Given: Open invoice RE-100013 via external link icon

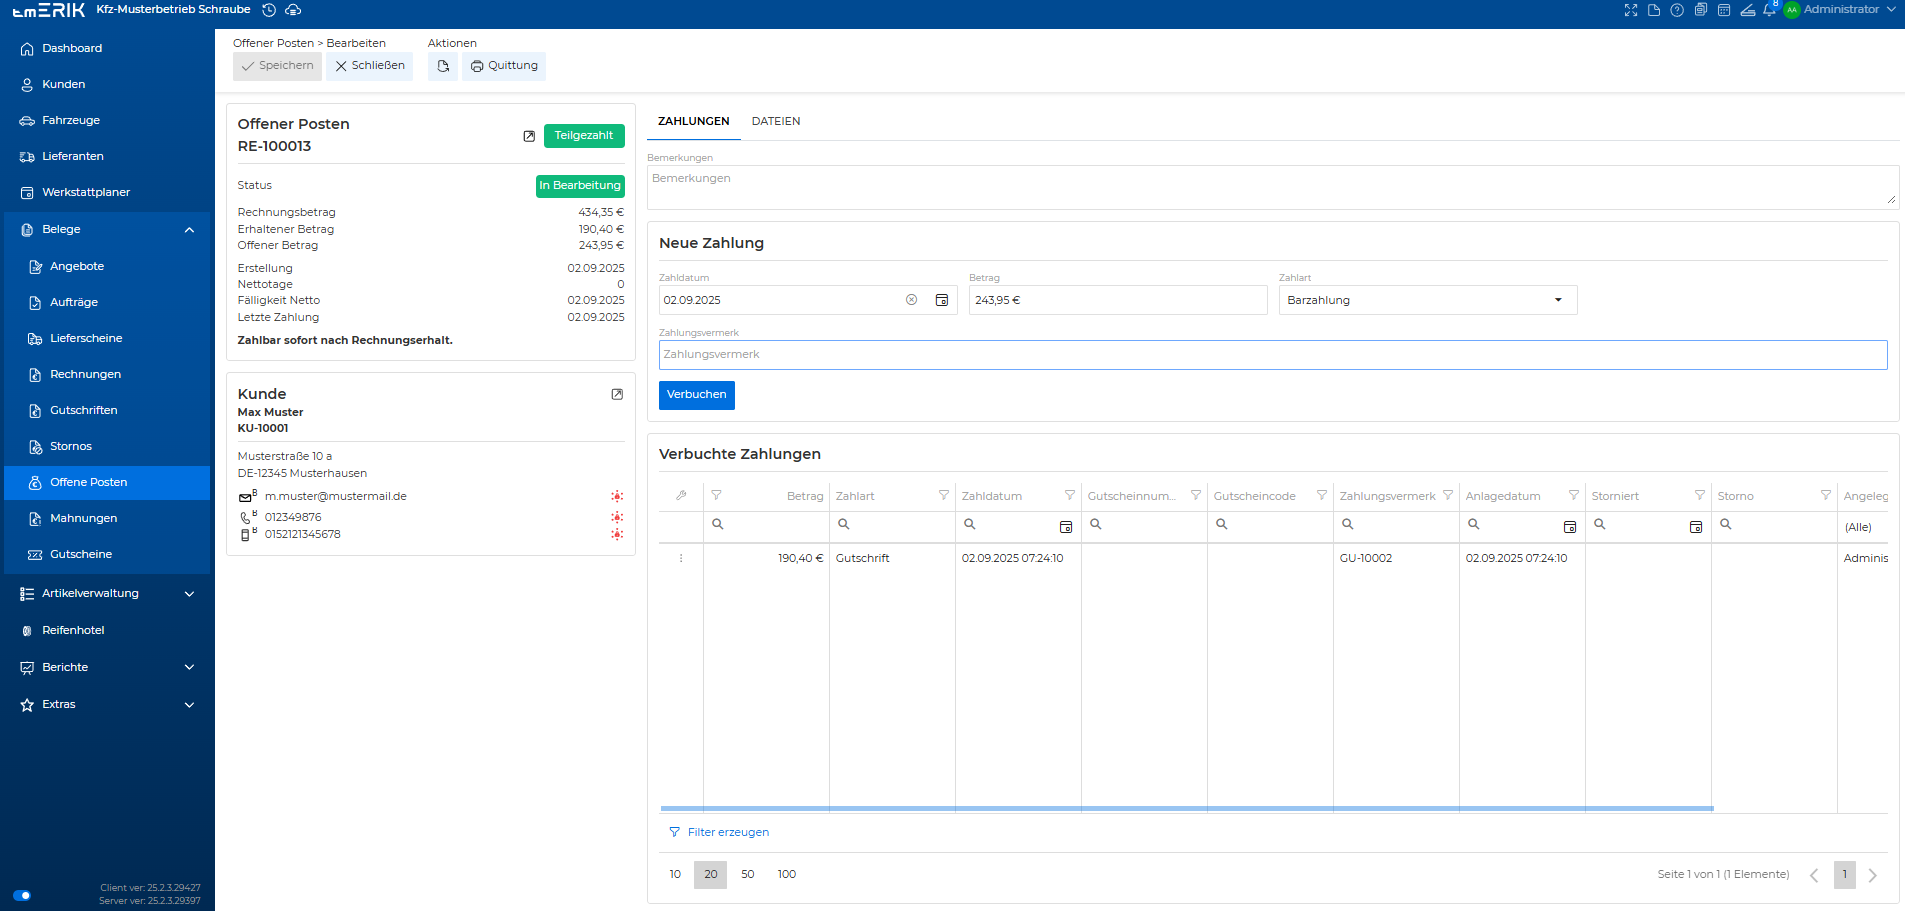Looking at the screenshot, I should point(529,136).
